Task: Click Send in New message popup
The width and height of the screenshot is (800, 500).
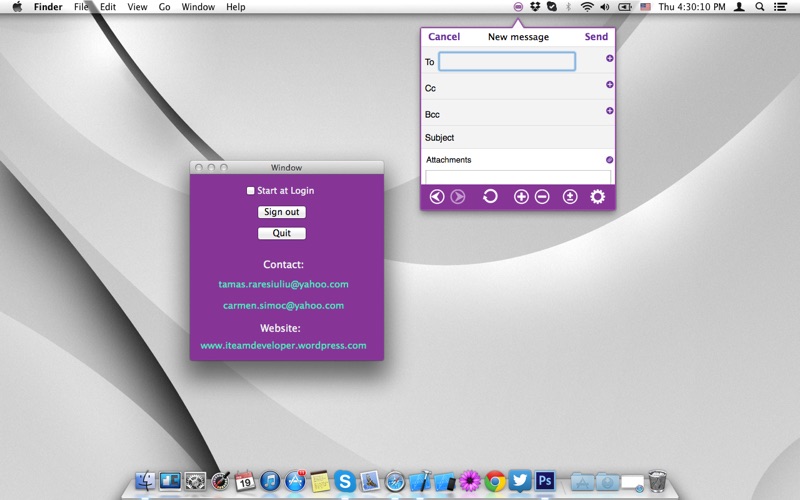Action: tap(596, 37)
